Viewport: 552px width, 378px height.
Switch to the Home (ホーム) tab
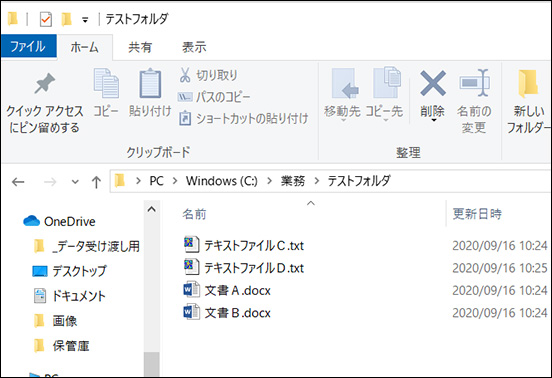click(84, 47)
